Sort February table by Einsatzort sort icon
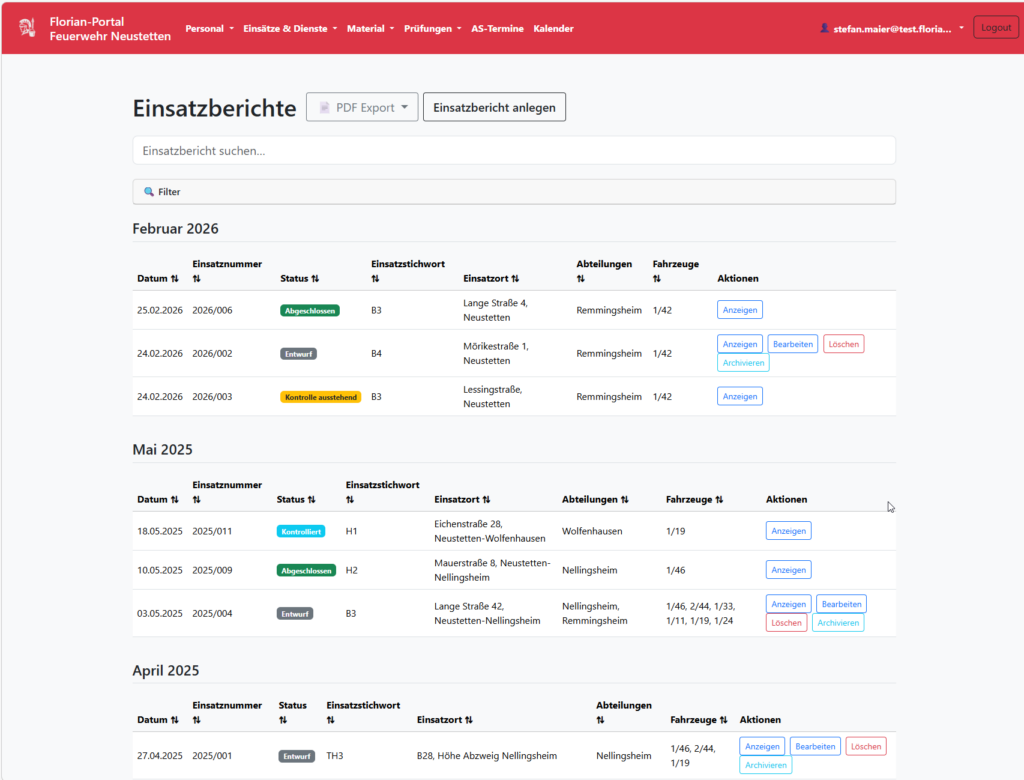The width and height of the screenshot is (1024, 780). click(515, 278)
